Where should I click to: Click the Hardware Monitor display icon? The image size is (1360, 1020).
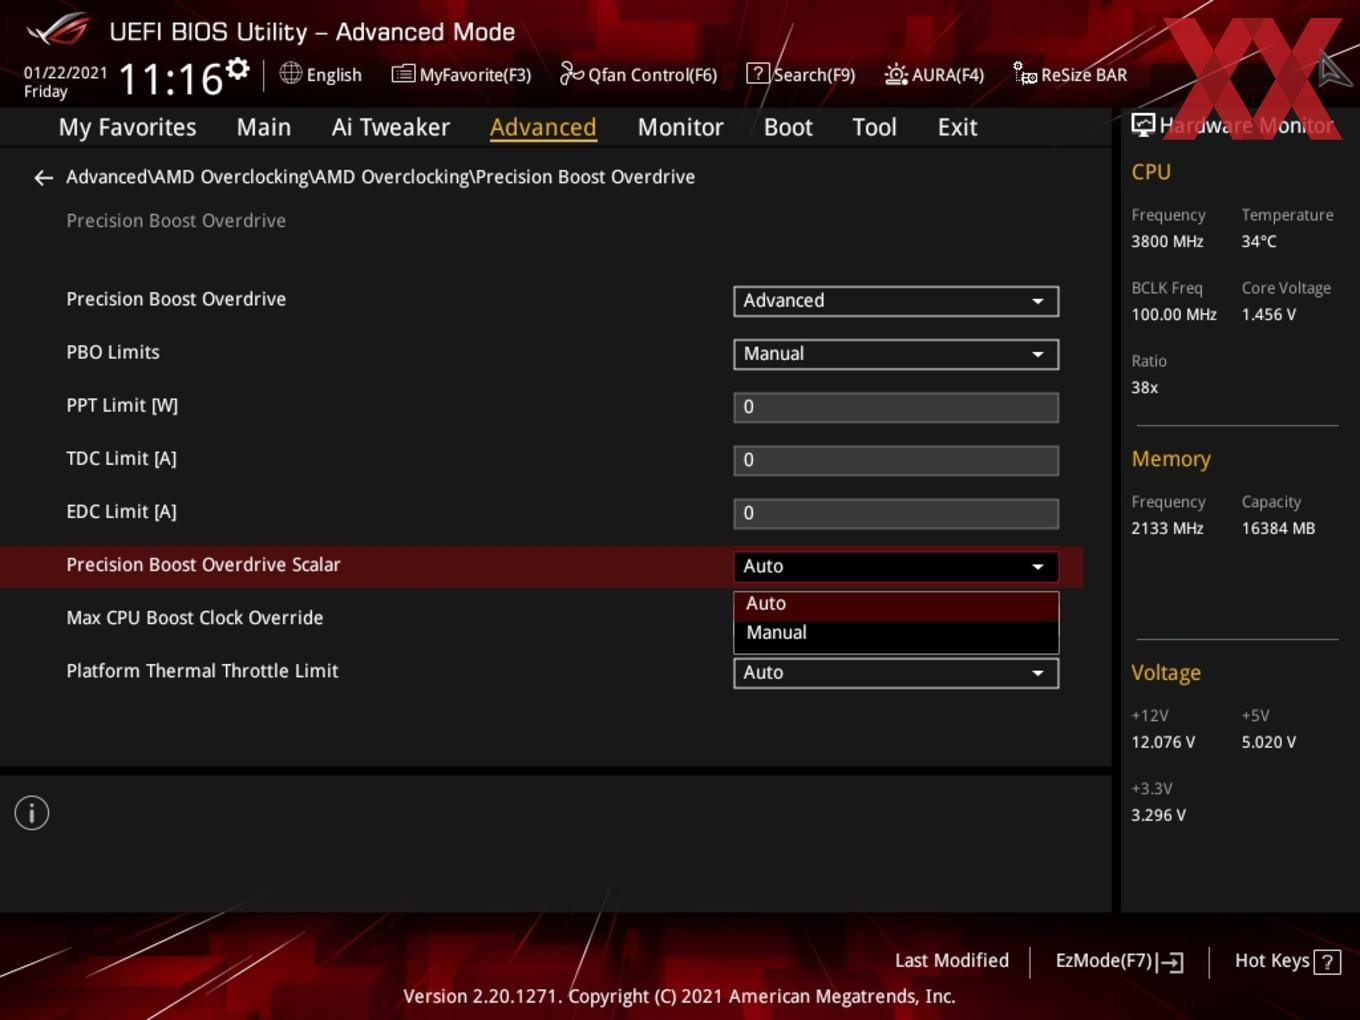(x=1143, y=125)
